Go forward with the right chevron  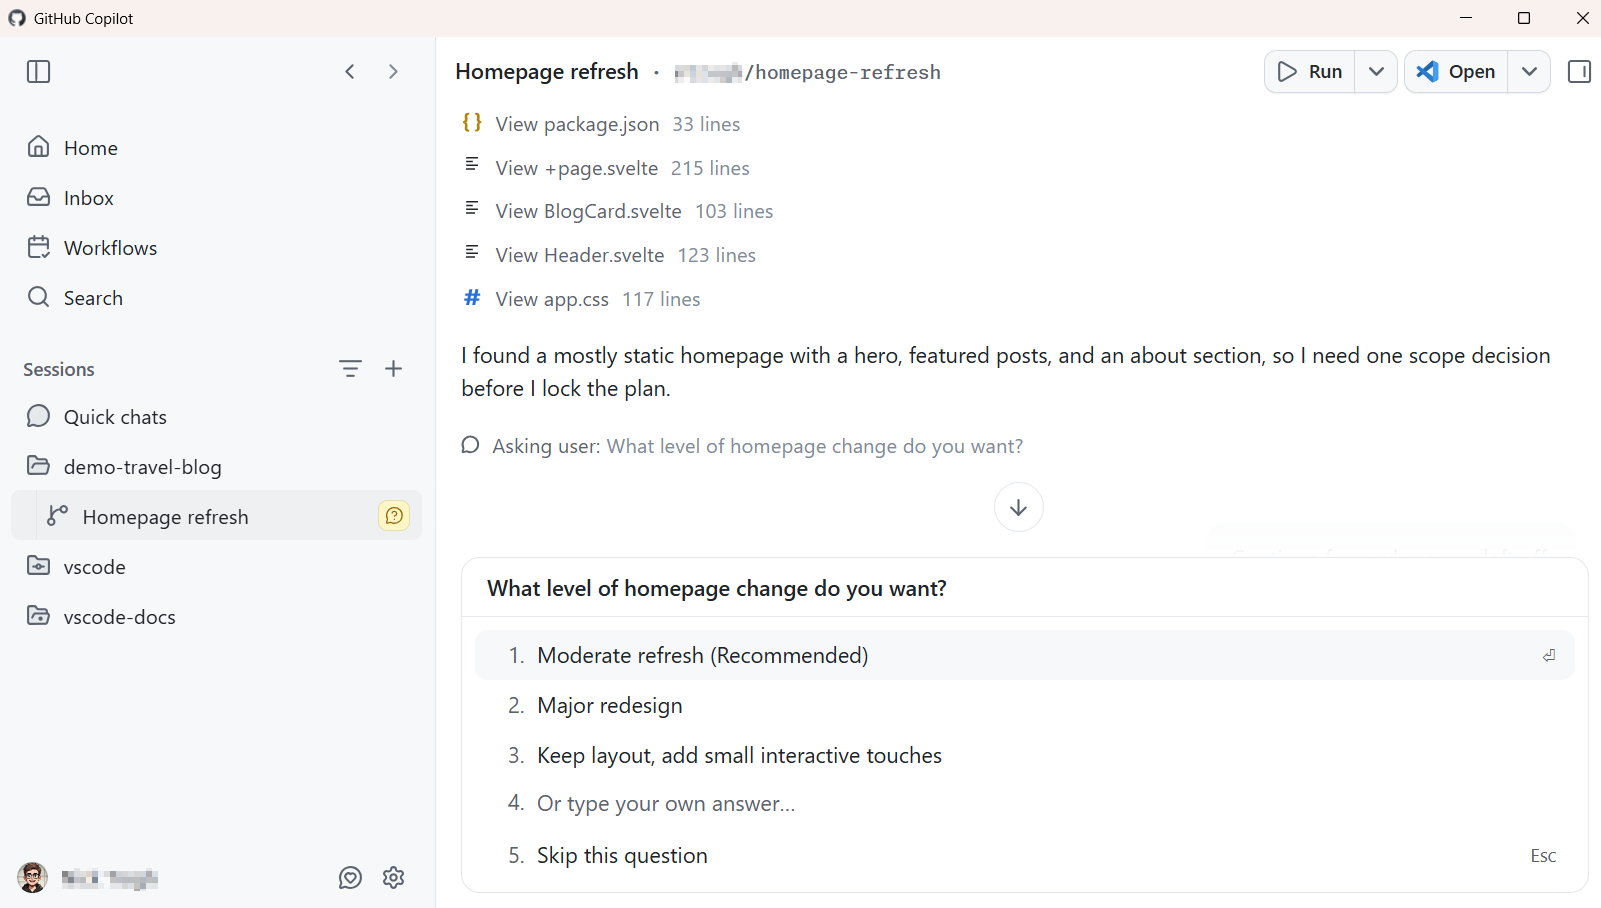tap(393, 71)
